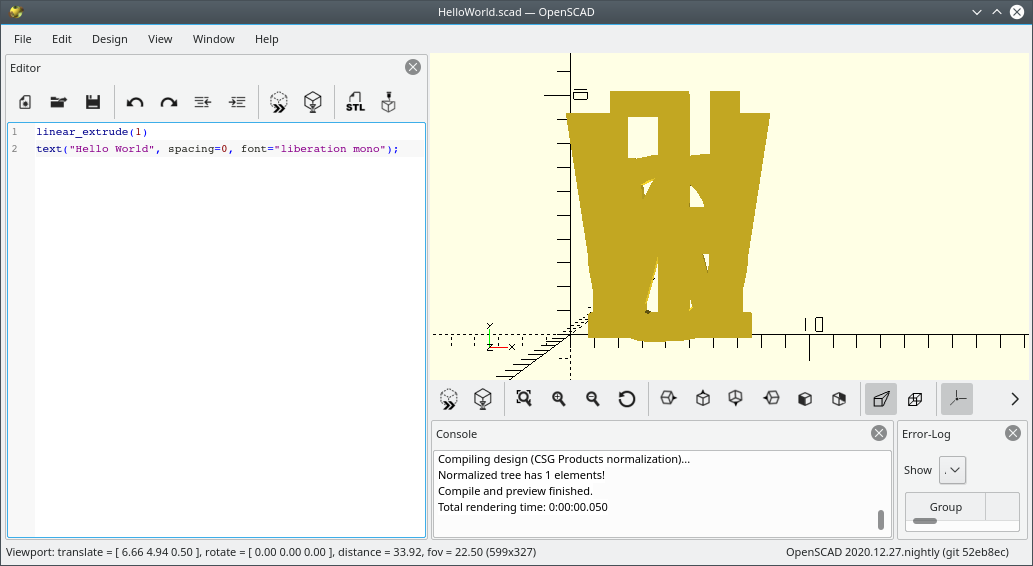
Task: Click the Unindent icon in editor toolbar
Action: click(203, 102)
